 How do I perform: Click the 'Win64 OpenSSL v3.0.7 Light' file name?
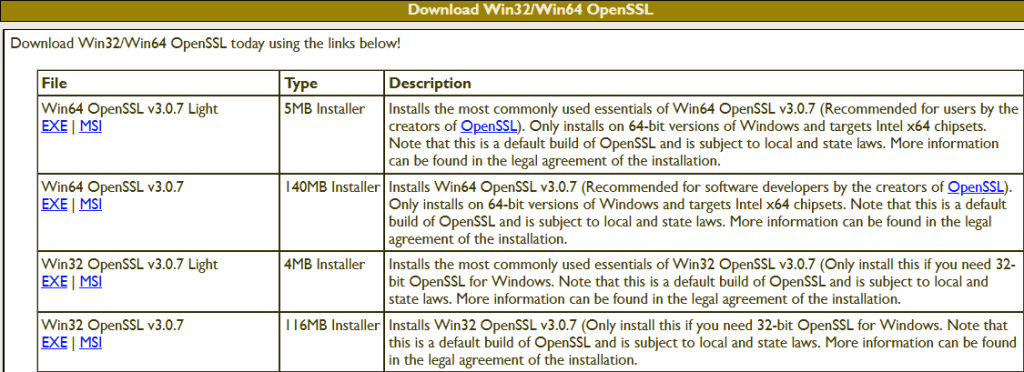pyautogui.click(x=130, y=109)
